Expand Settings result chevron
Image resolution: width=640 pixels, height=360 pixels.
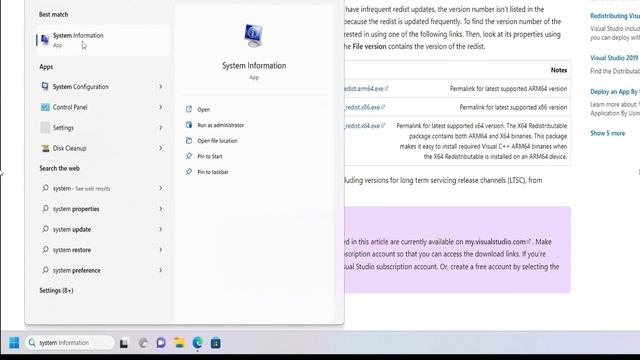point(160,128)
